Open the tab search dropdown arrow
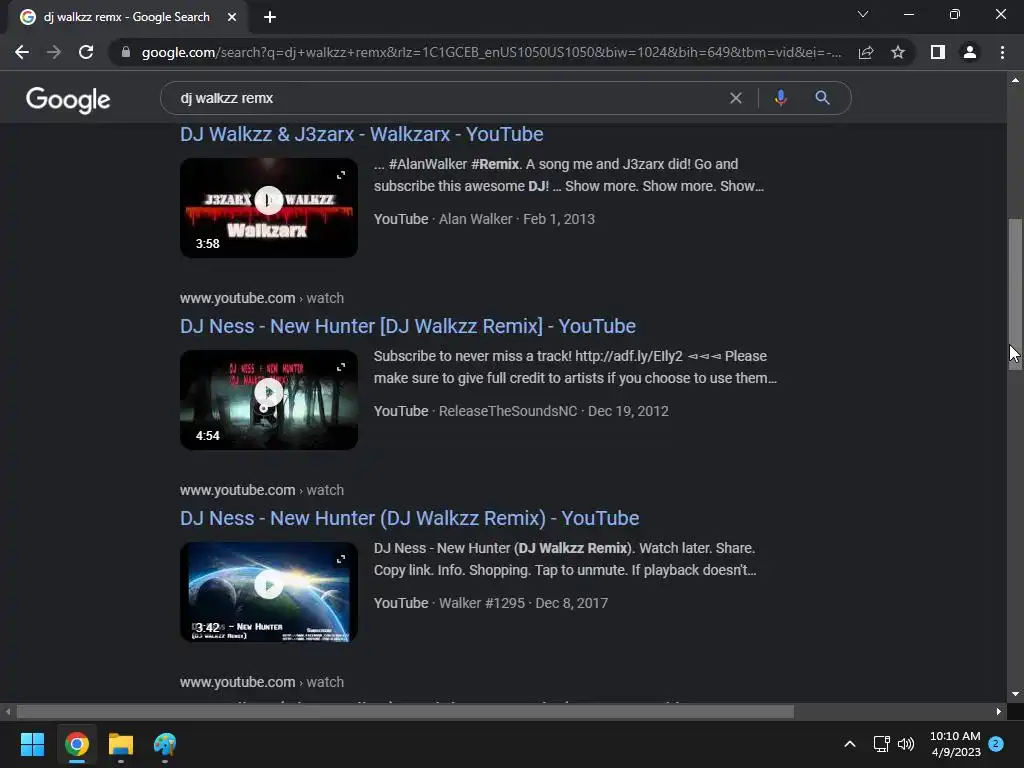 863,14
